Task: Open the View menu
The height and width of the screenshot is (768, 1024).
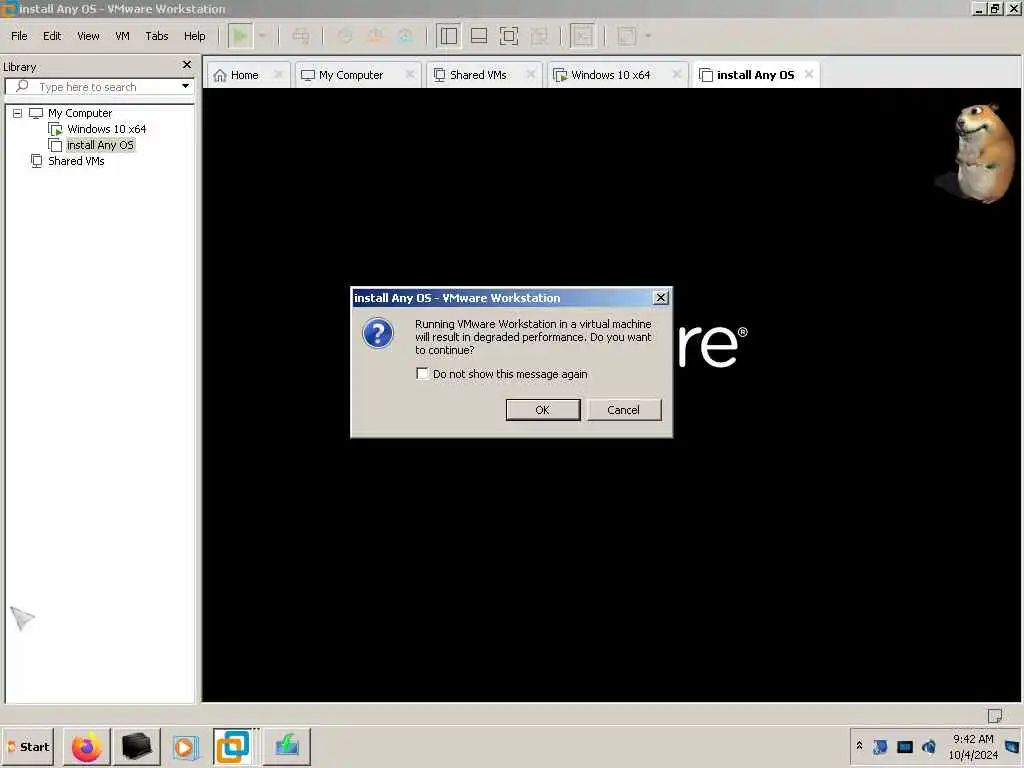Action: [88, 36]
